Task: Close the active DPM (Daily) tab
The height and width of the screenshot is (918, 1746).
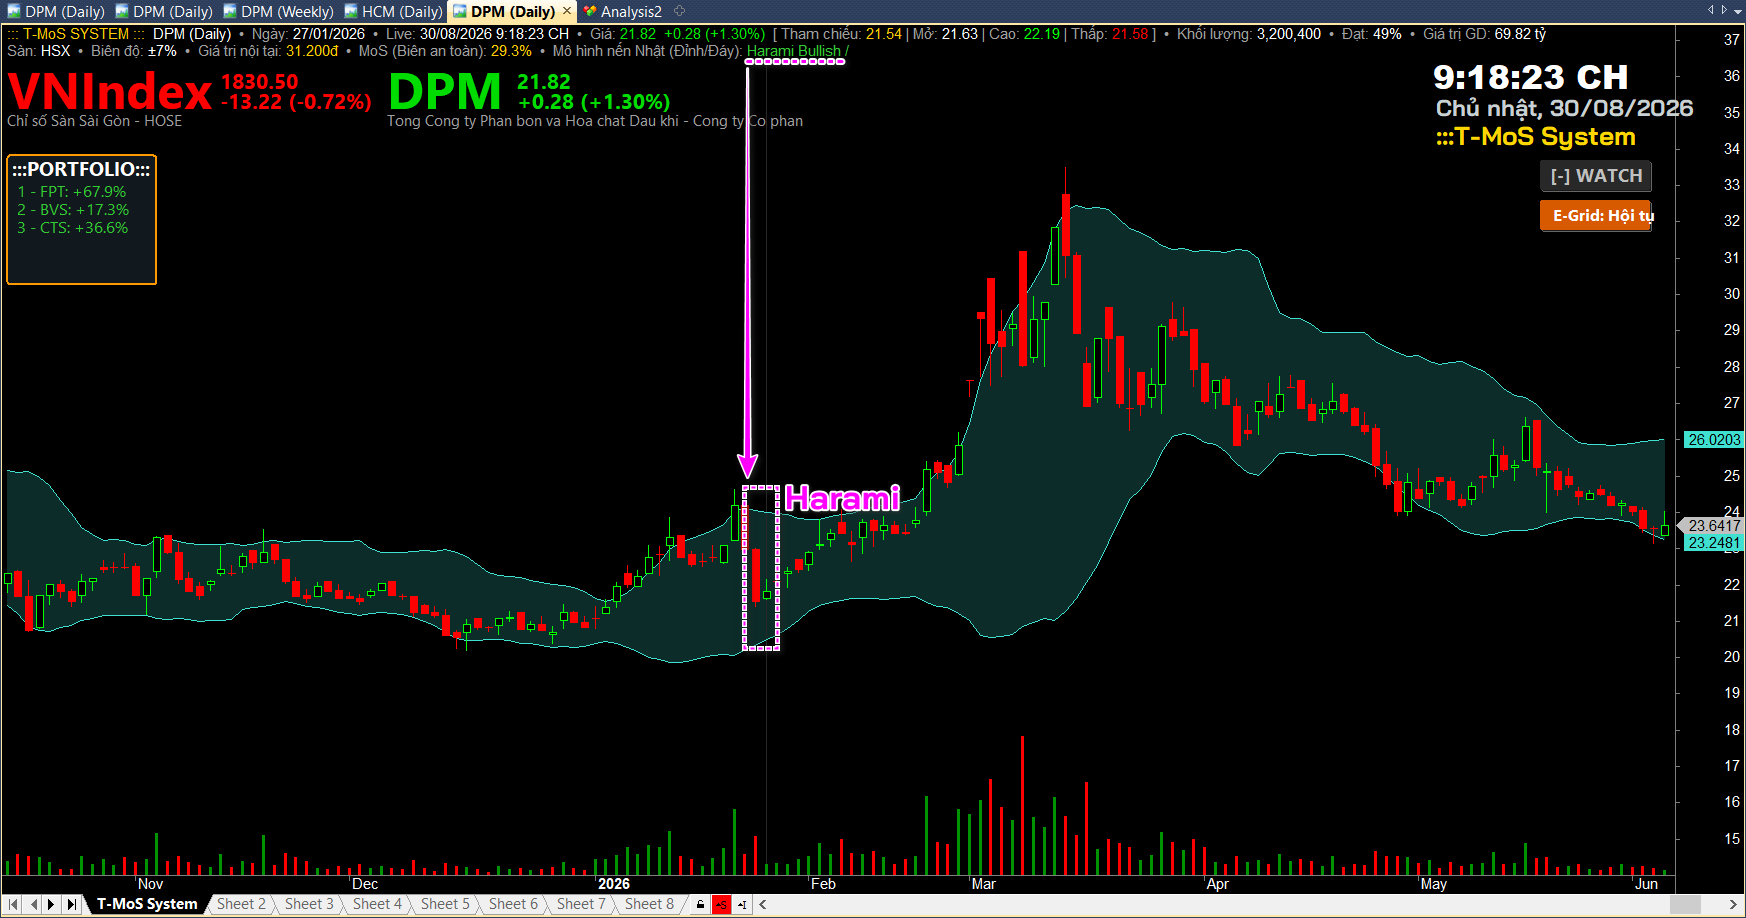Action: click(x=566, y=11)
